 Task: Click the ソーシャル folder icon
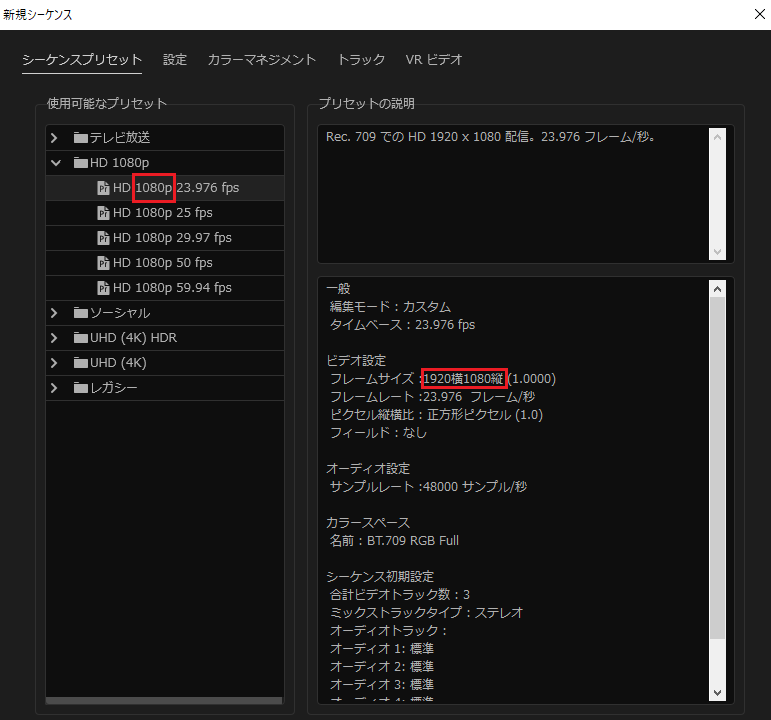pyautogui.click(x=81, y=313)
